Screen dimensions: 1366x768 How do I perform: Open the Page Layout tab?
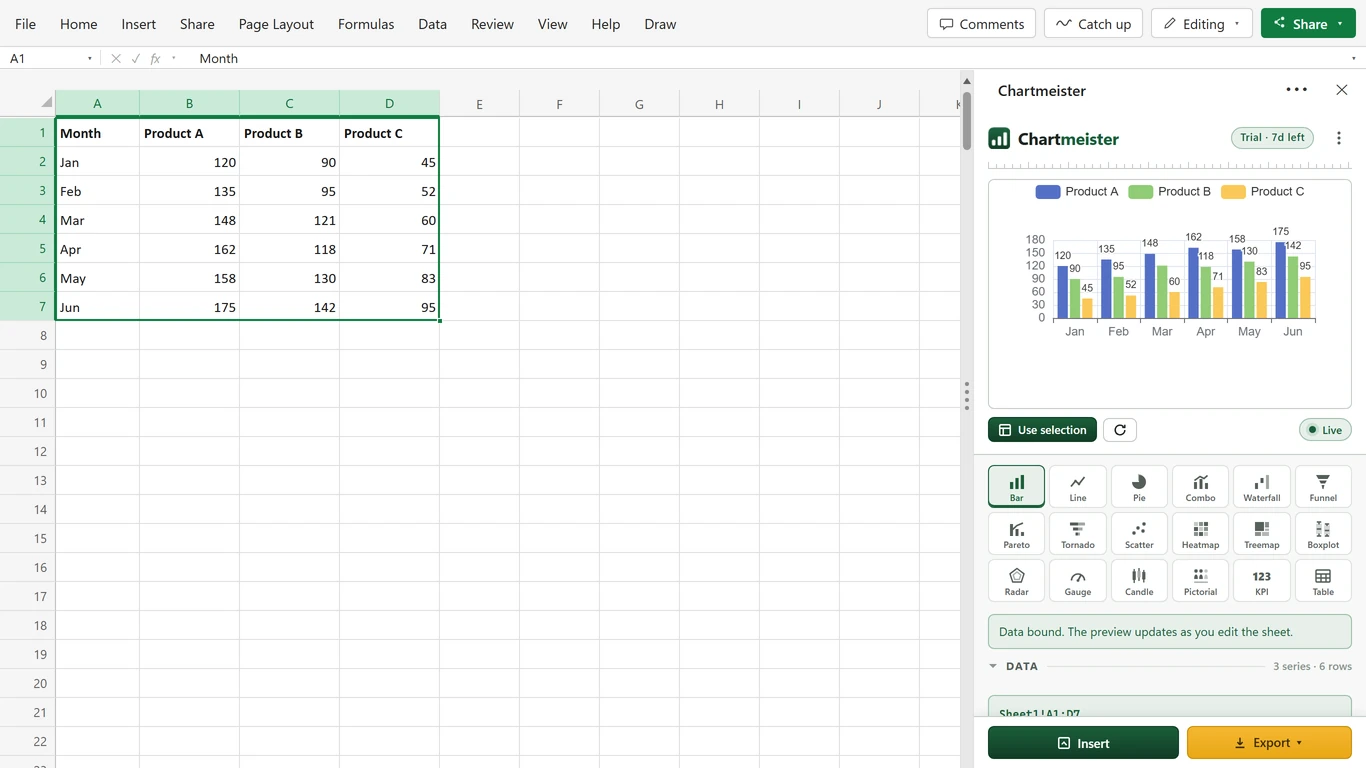coord(276,24)
